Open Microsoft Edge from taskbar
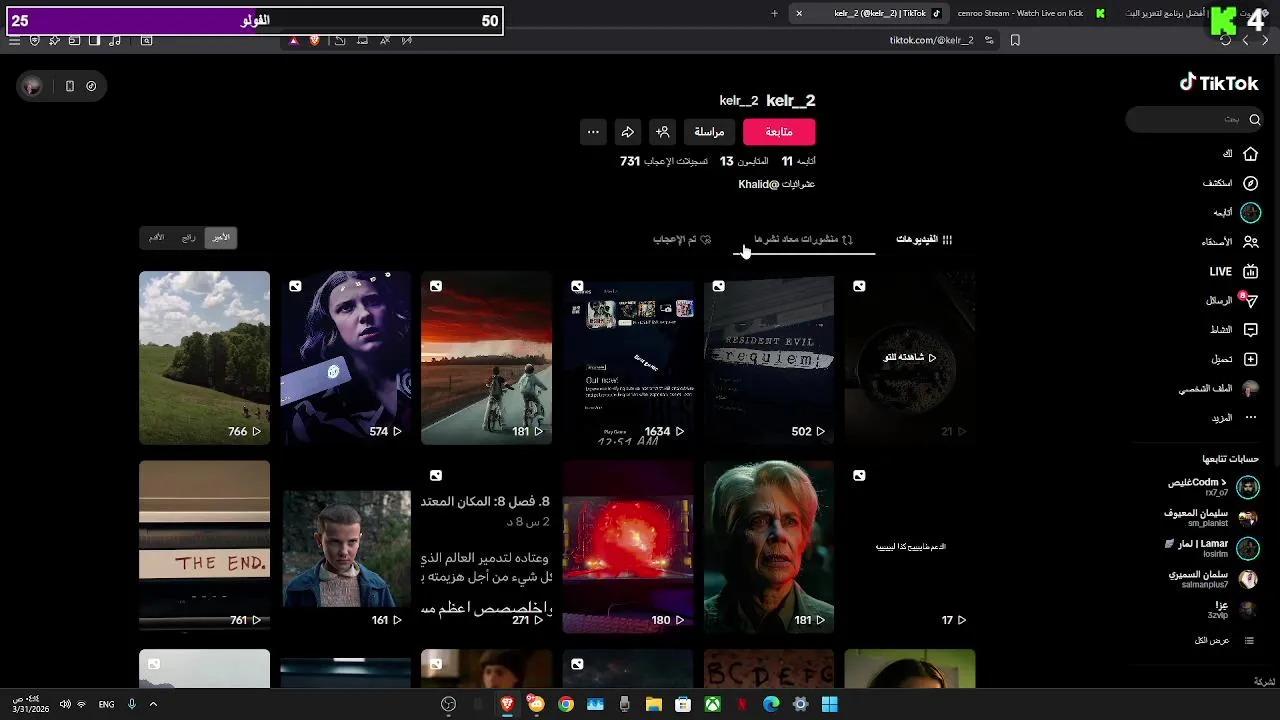1280x720 pixels. [771, 705]
